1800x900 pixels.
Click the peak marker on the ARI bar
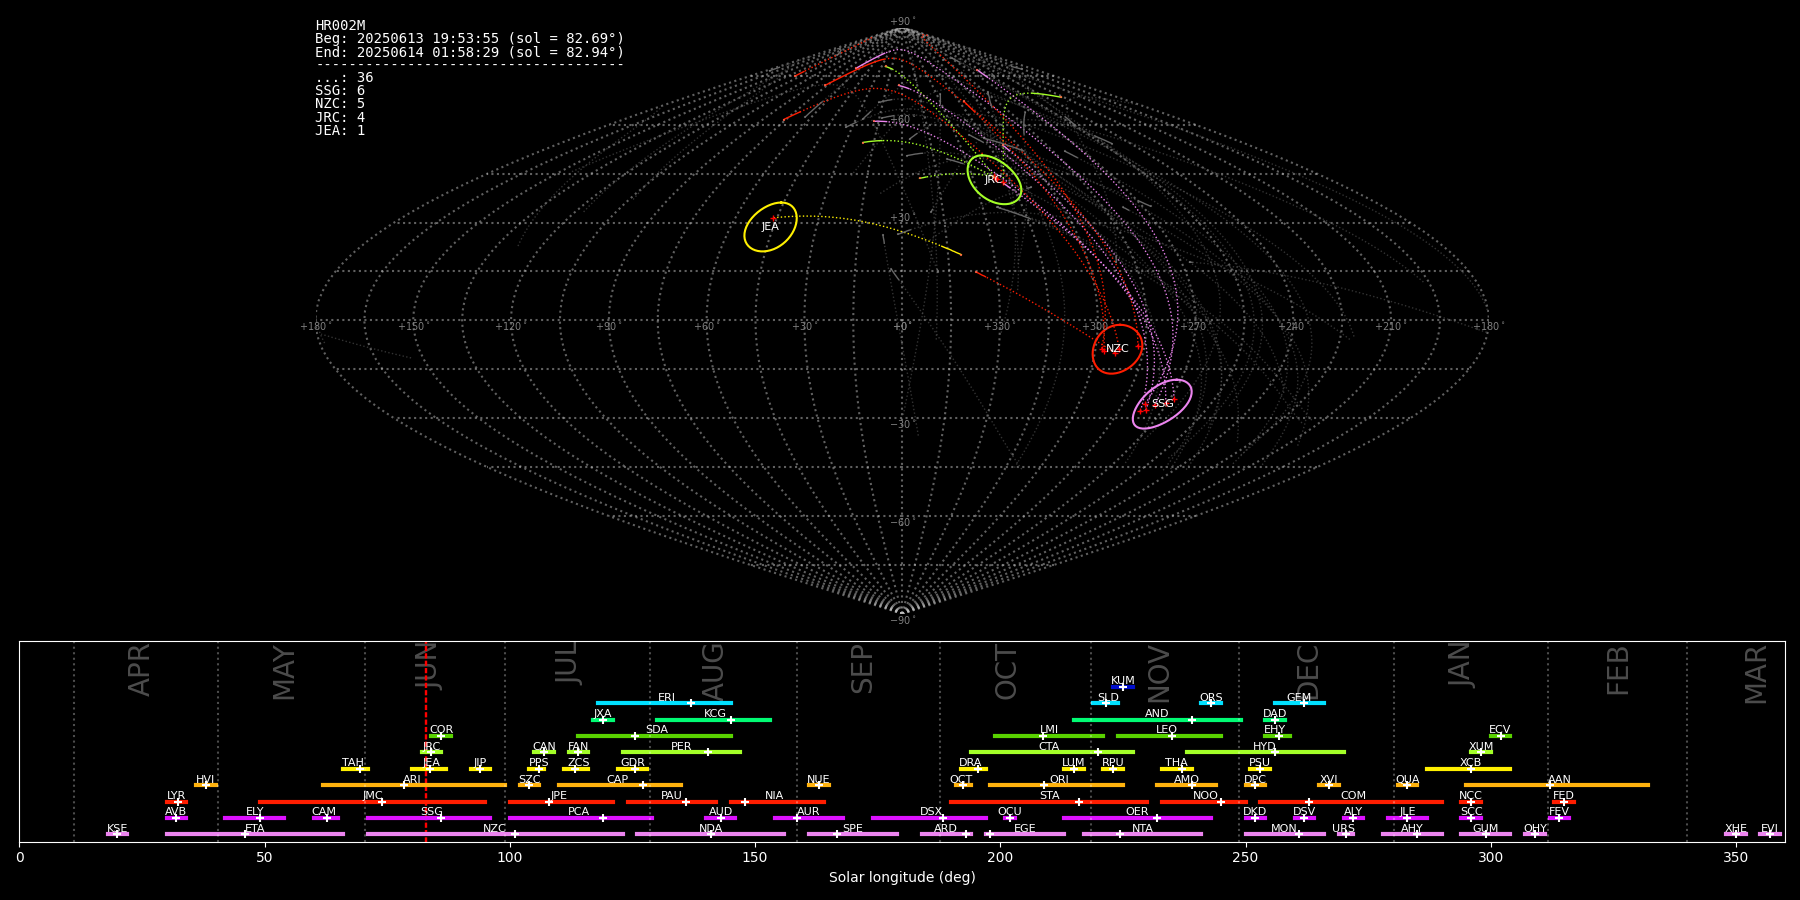[x=404, y=785]
